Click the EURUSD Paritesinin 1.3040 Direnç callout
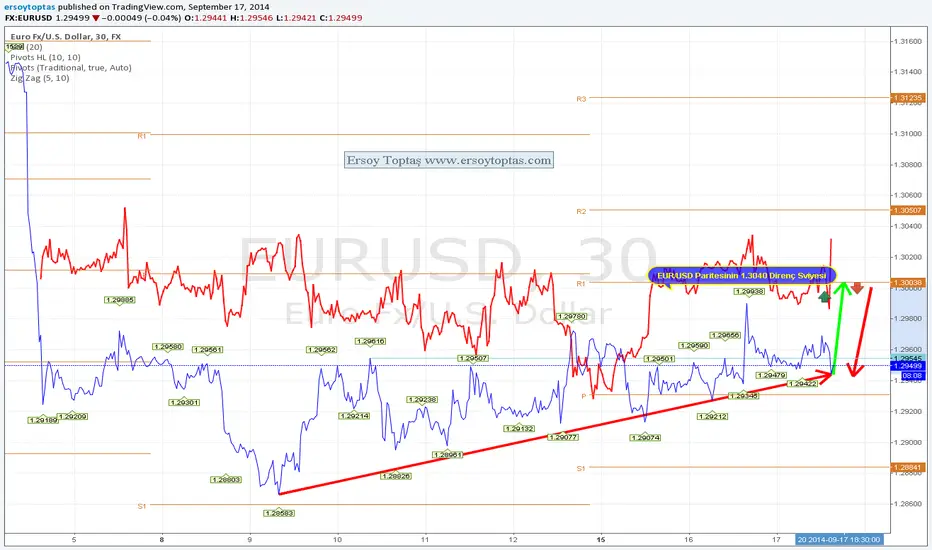Image resolution: width=932 pixels, height=550 pixels. 742,275
